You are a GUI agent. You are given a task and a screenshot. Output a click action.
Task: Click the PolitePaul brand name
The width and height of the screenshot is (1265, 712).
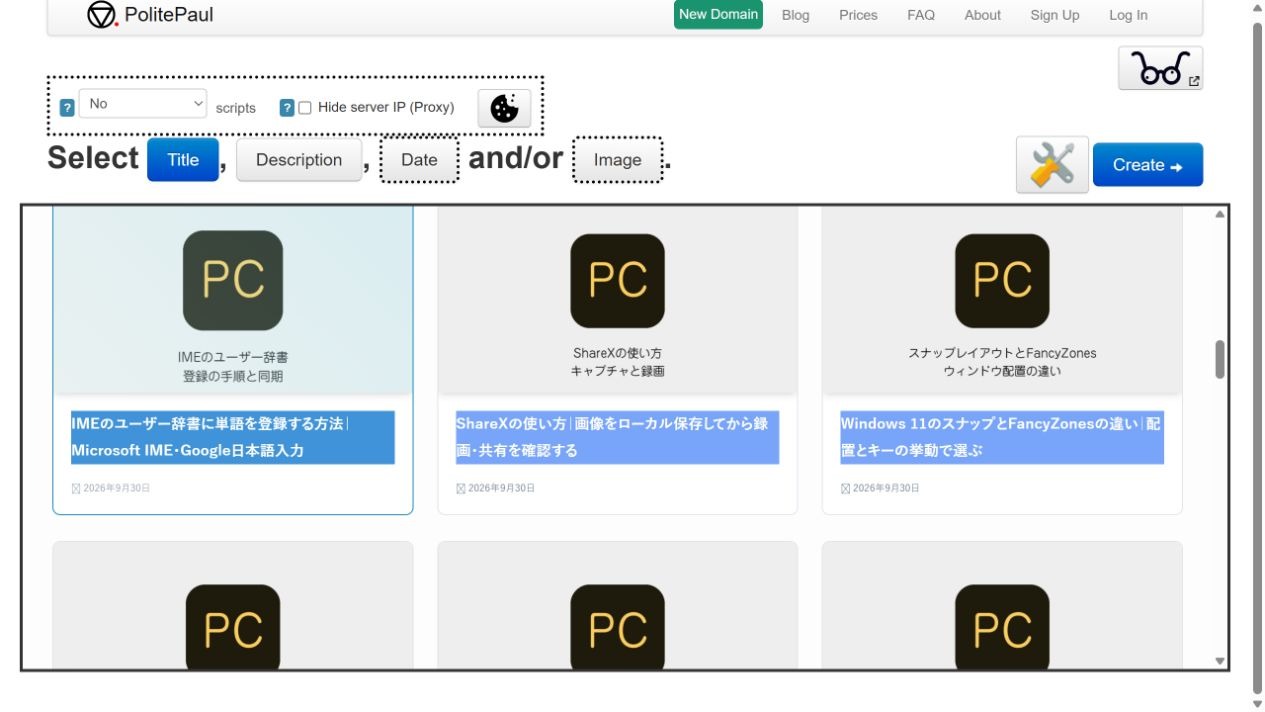(169, 15)
